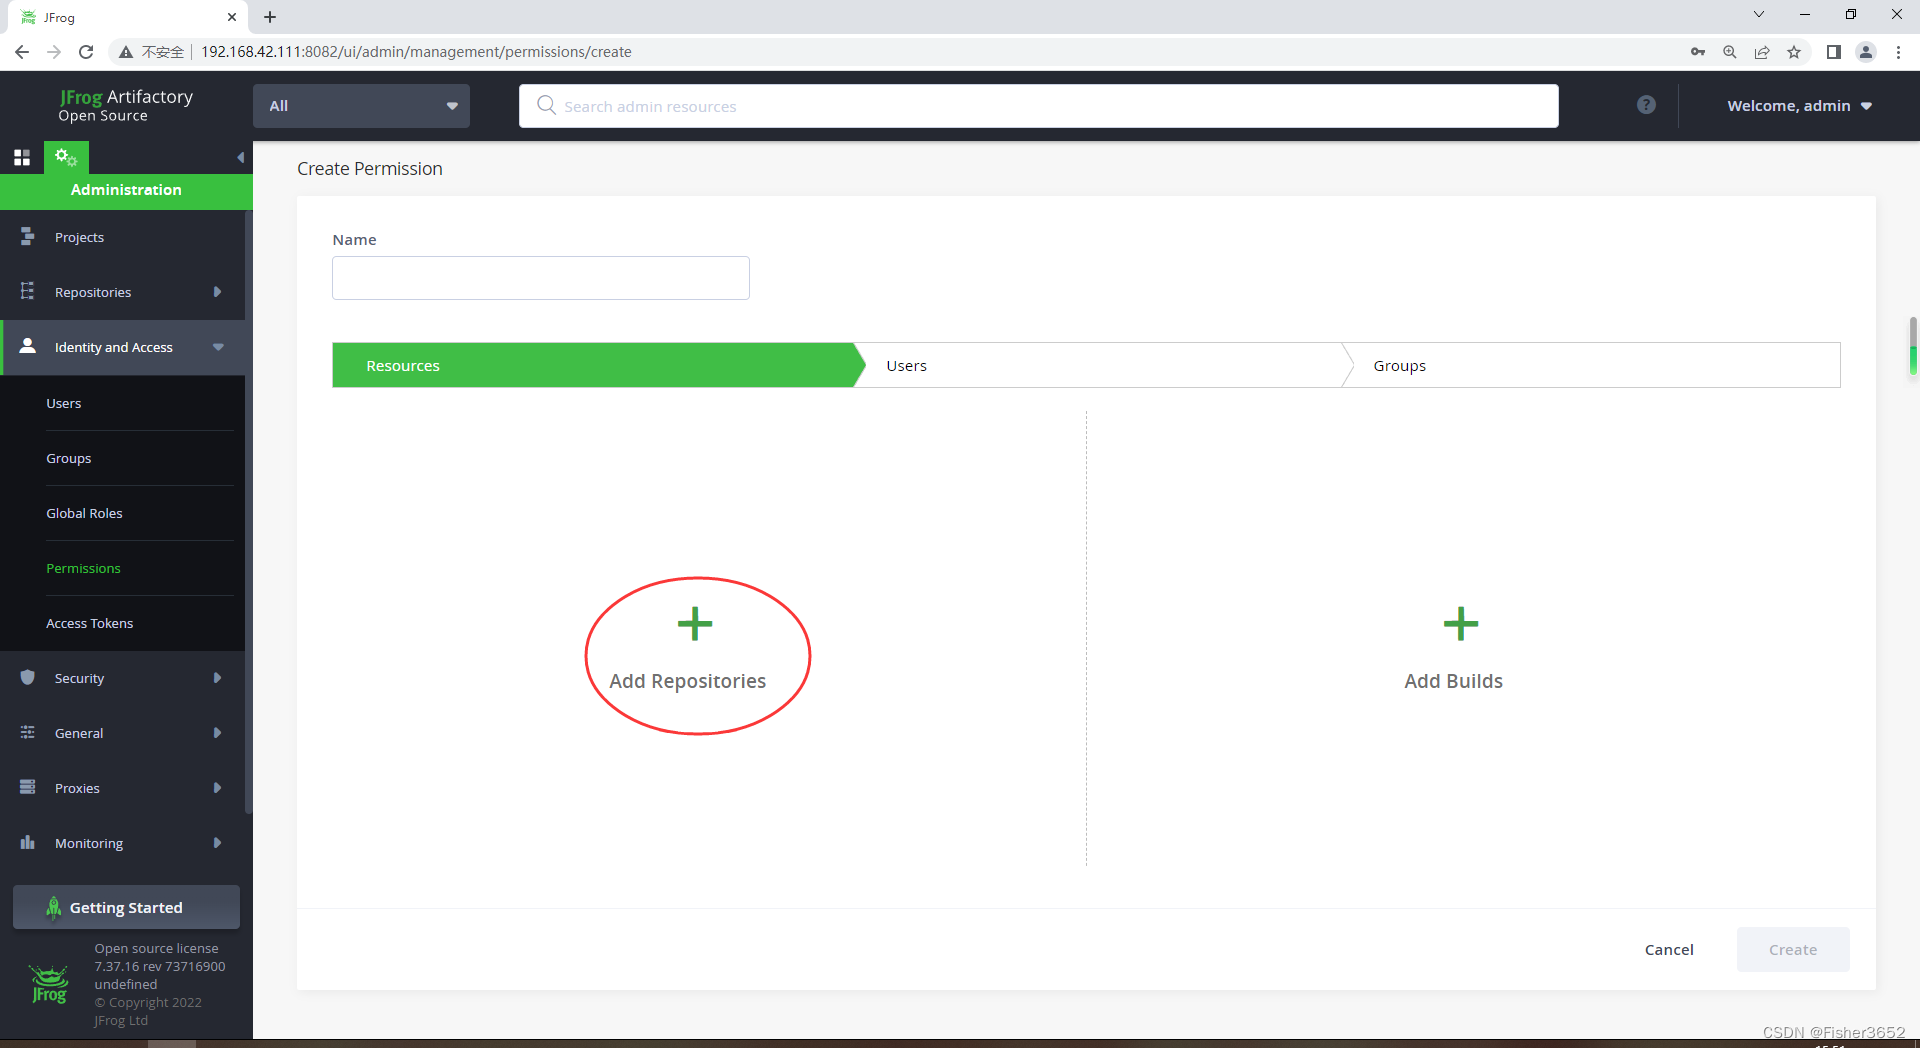The width and height of the screenshot is (1920, 1048).
Task: Expand the Repositories submenu arrow
Action: pos(217,291)
